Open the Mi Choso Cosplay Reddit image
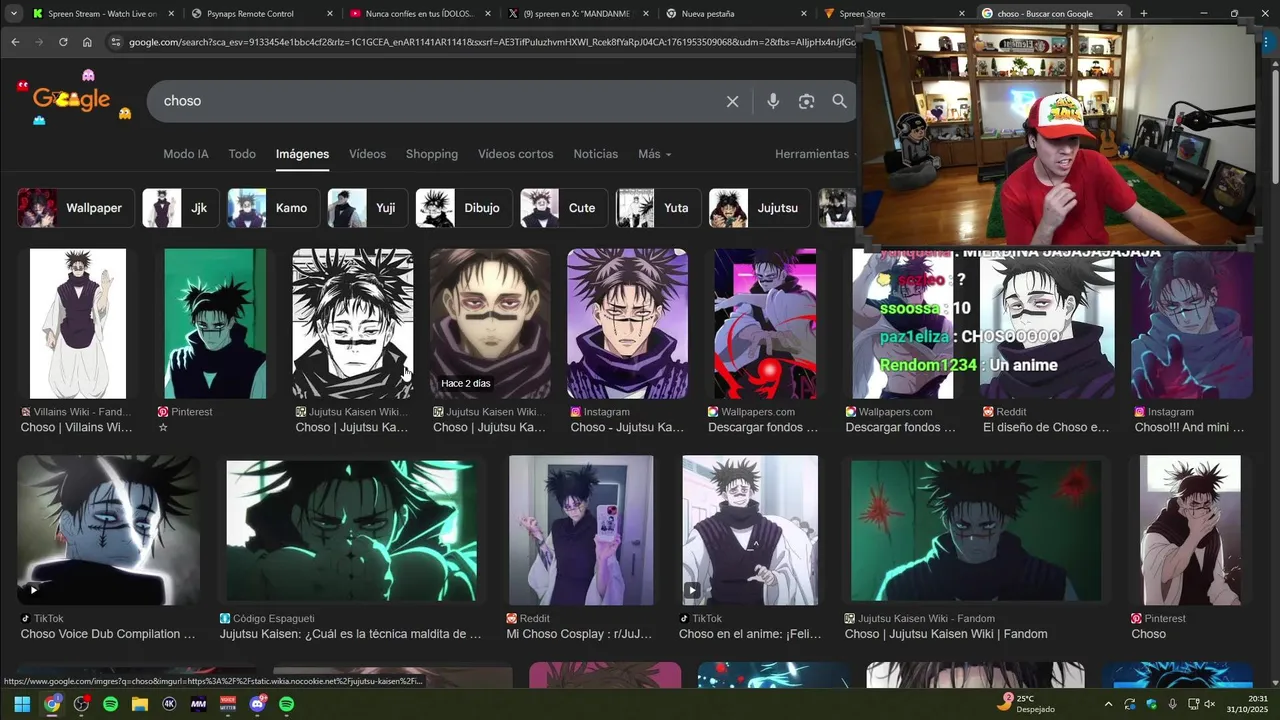This screenshot has width=1280, height=720. [581, 530]
